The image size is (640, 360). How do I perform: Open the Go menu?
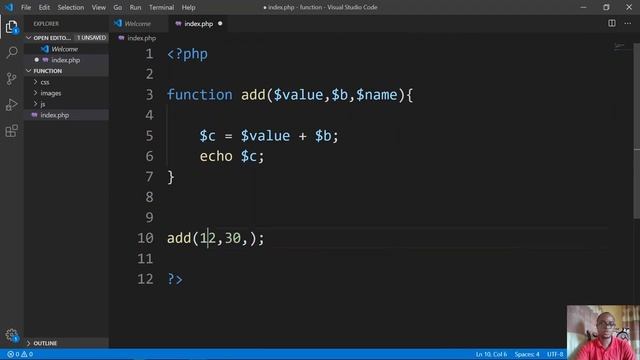click(118, 7)
